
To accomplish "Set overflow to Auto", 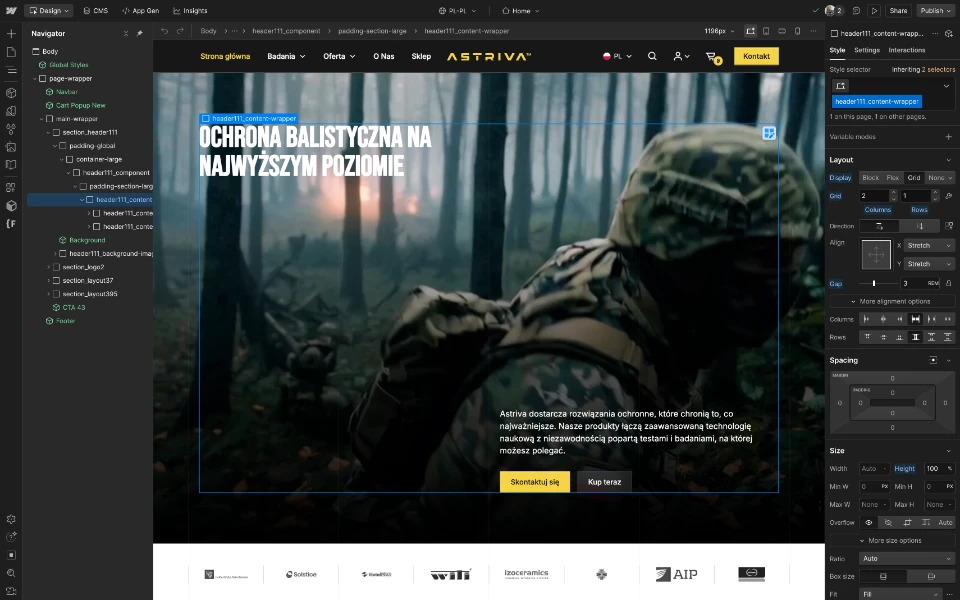I will [x=945, y=522].
